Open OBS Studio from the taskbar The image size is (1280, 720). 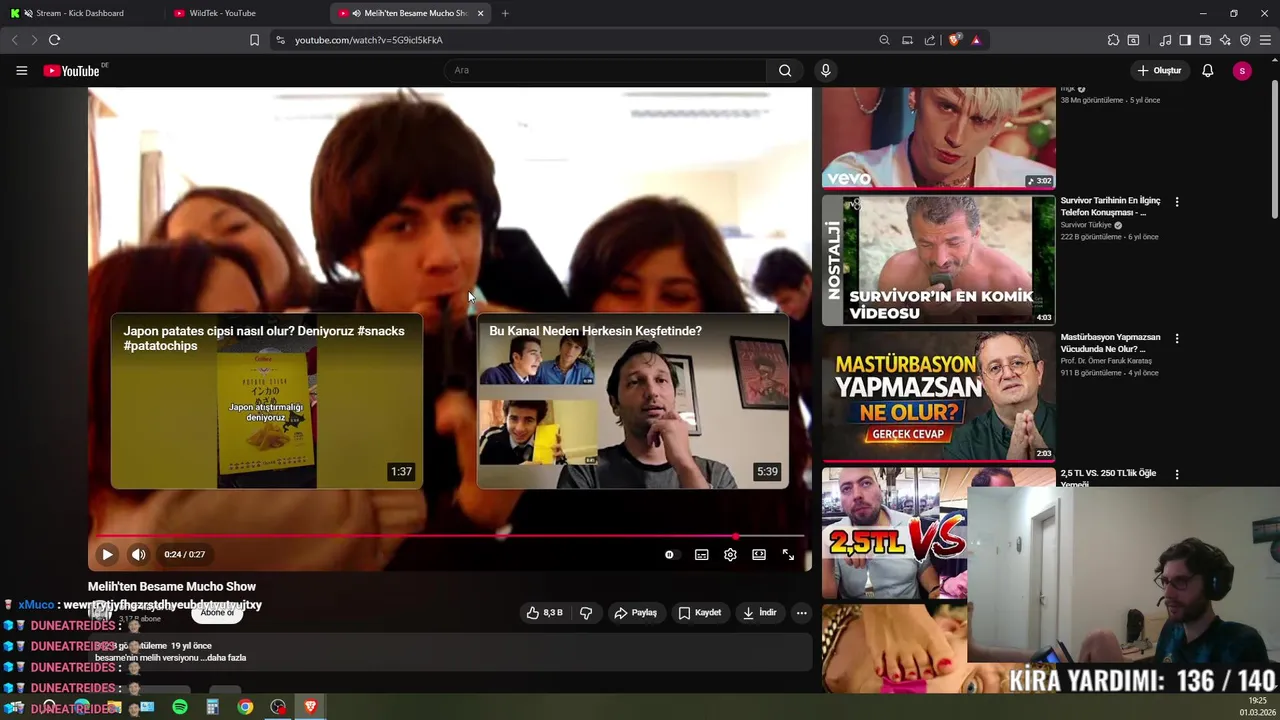[278, 707]
